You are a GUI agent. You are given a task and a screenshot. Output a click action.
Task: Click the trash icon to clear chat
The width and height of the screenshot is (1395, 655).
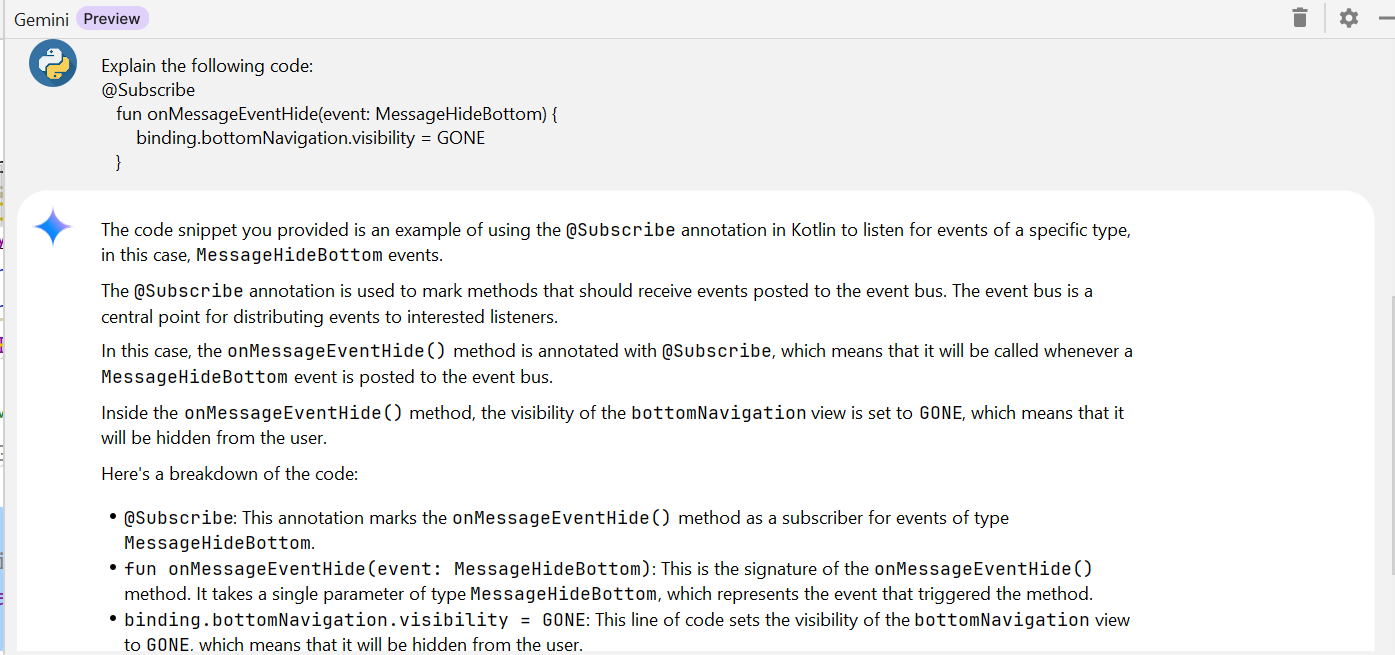(x=1300, y=18)
